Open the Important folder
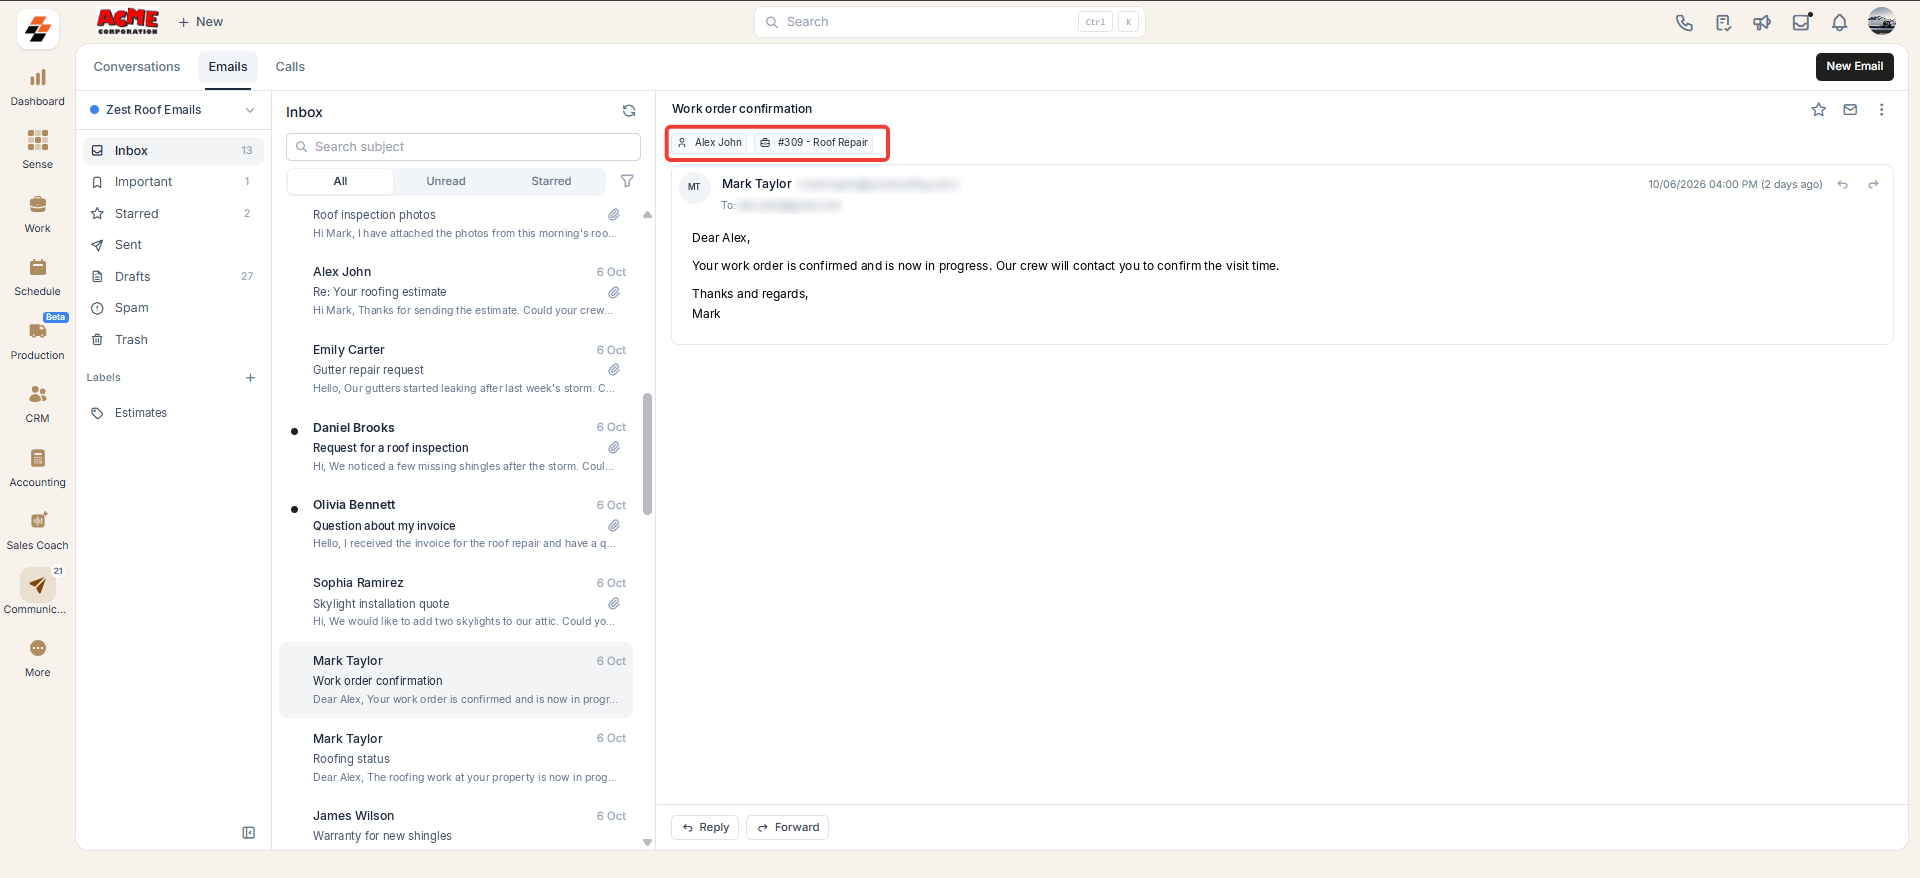The height and width of the screenshot is (878, 1920). [x=173, y=182]
